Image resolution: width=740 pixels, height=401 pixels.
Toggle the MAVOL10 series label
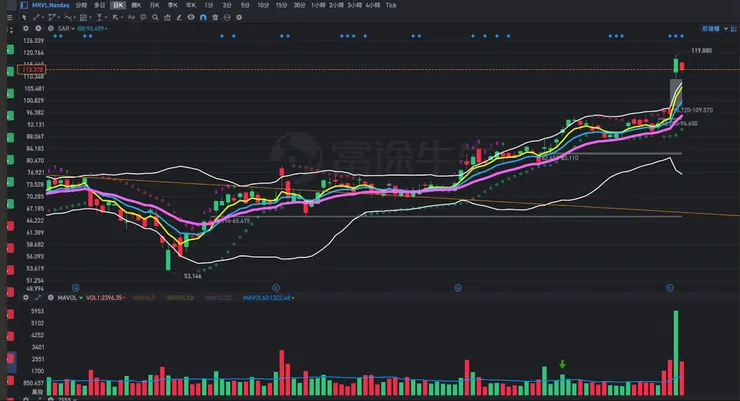[x=180, y=298]
